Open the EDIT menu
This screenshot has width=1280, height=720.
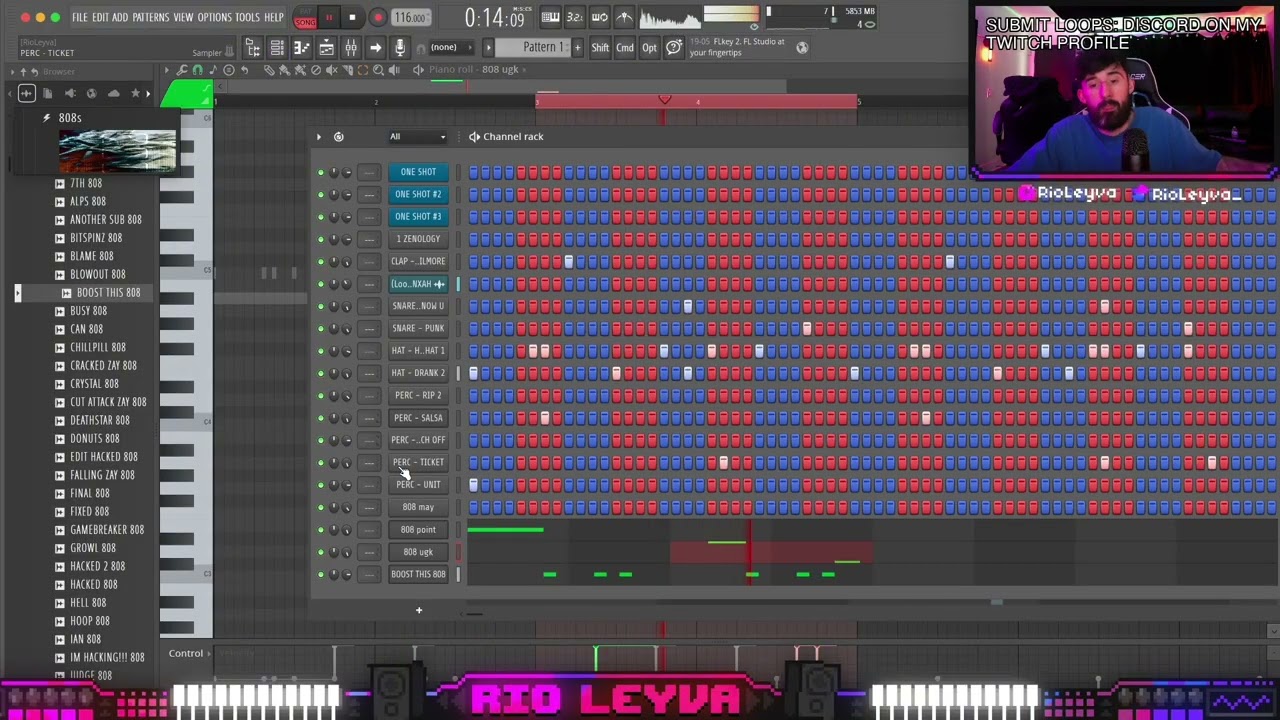100,17
